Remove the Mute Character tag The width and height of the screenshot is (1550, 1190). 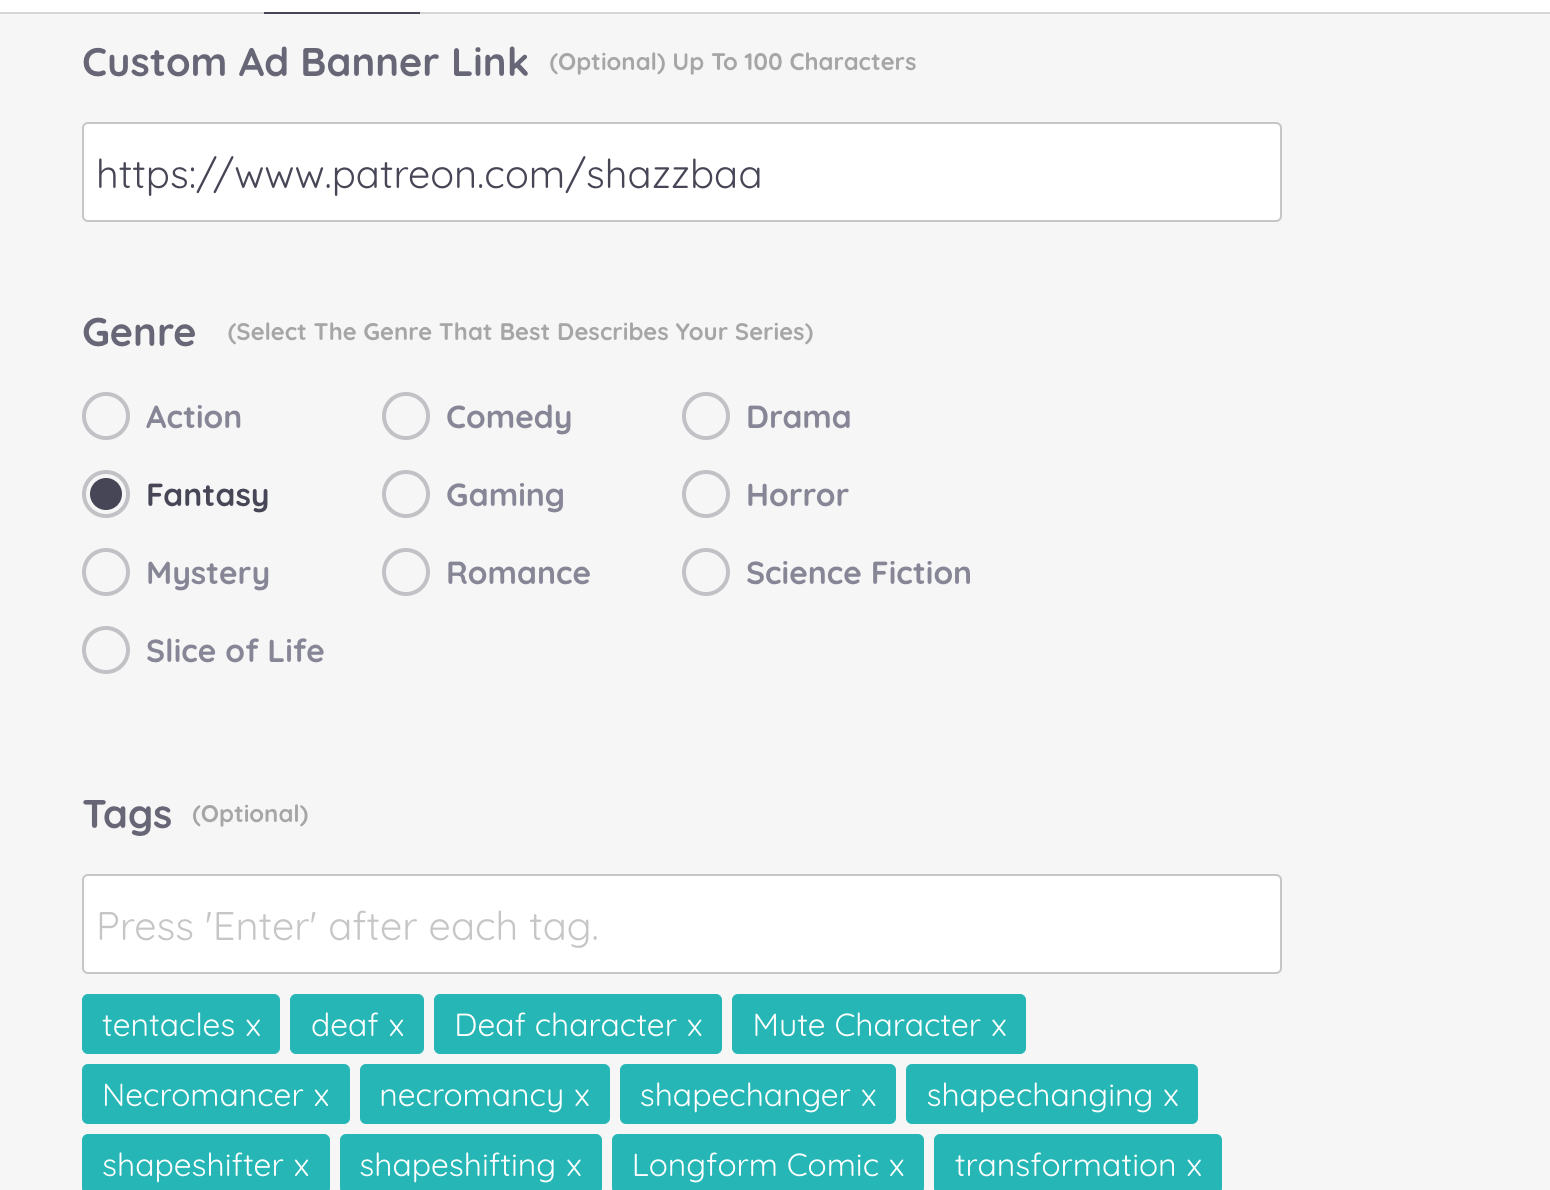(998, 1027)
